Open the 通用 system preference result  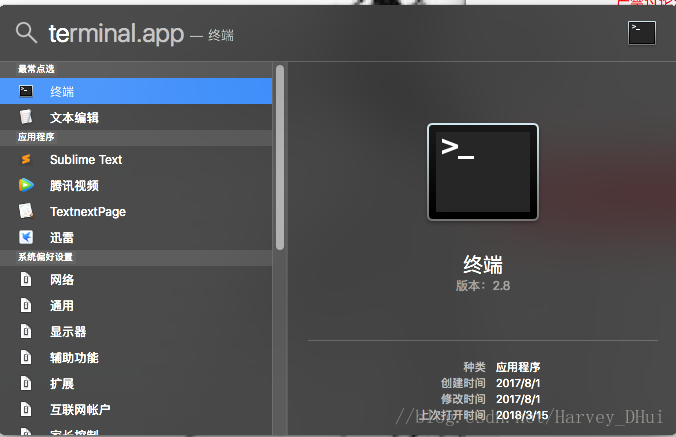136,305
